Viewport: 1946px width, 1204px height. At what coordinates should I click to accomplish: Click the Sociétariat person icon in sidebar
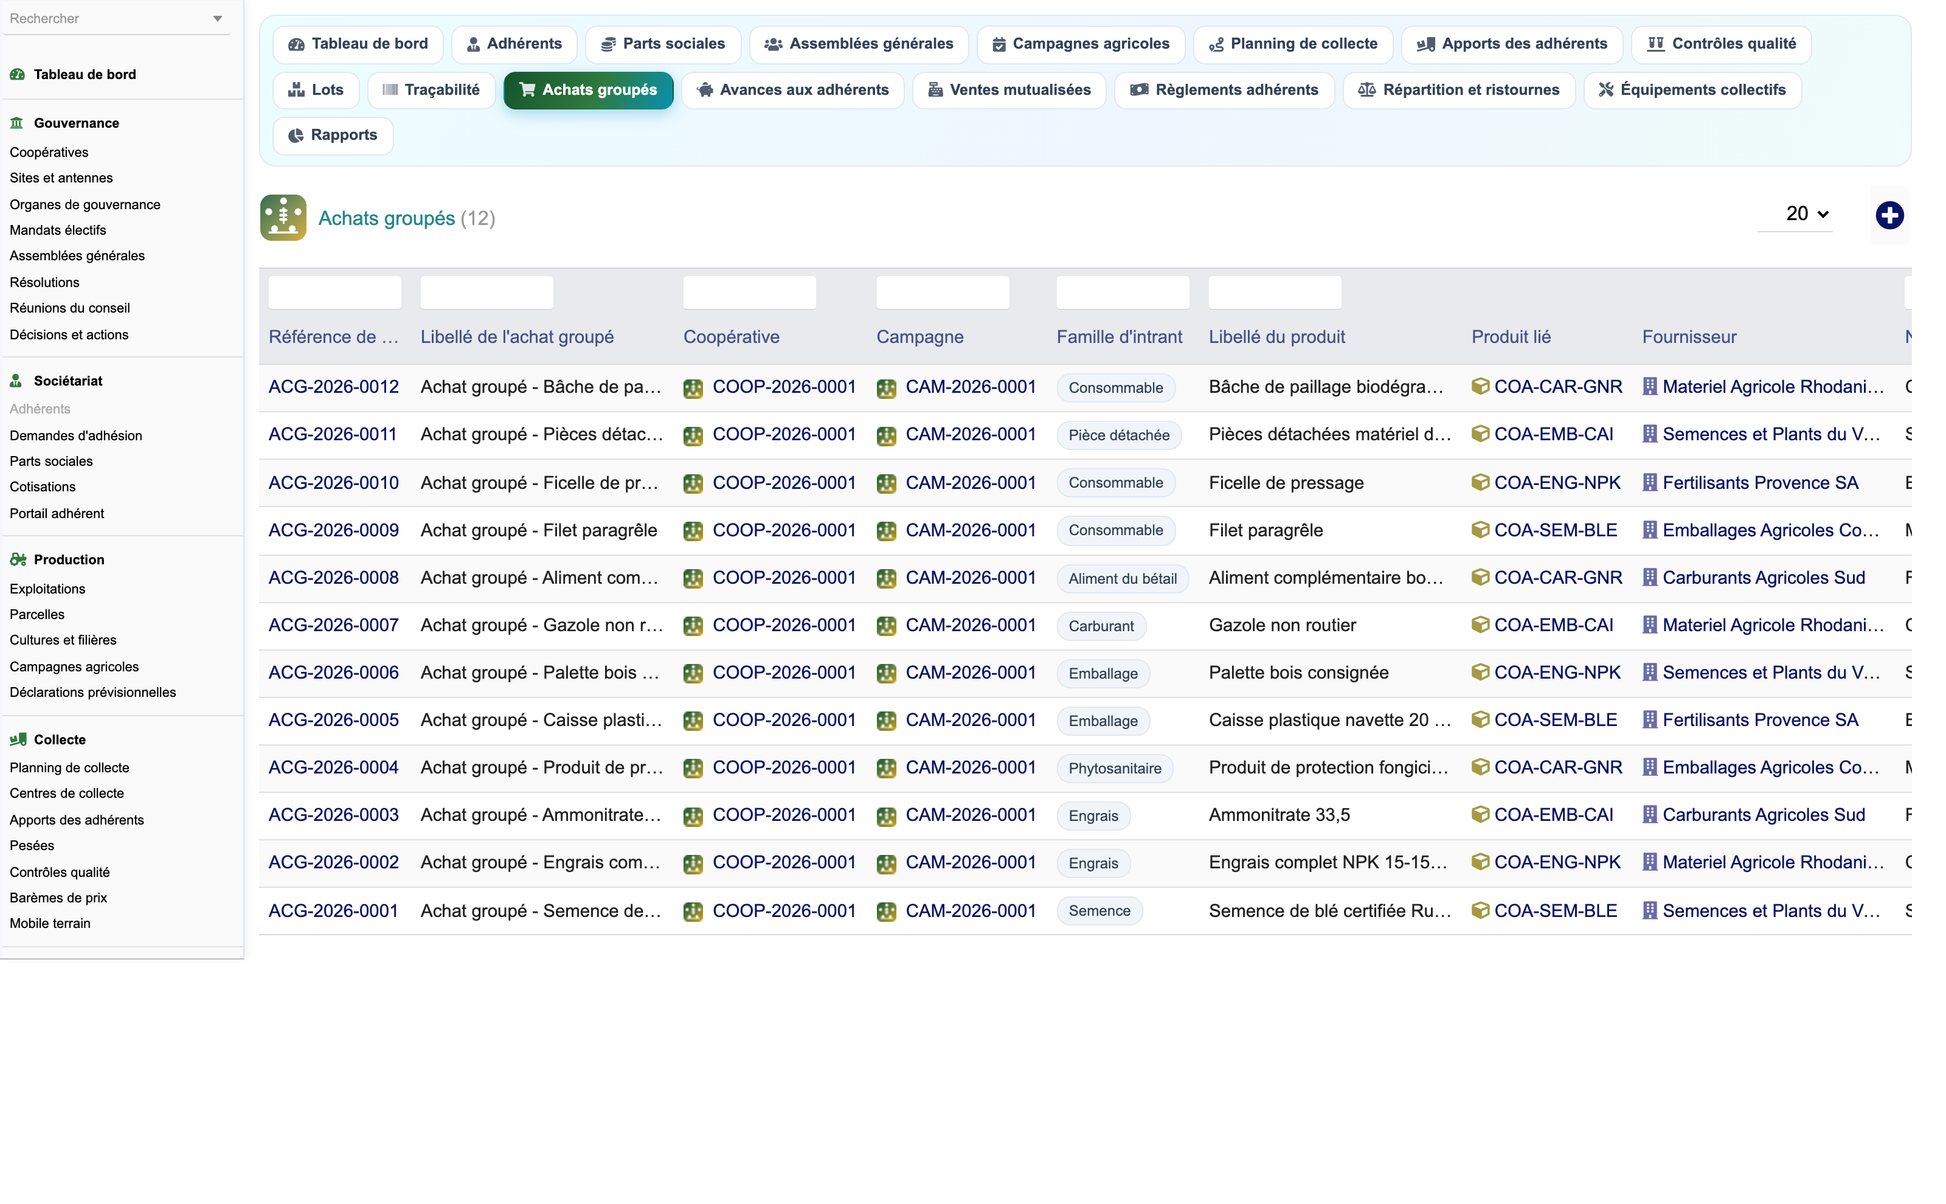pos(17,381)
